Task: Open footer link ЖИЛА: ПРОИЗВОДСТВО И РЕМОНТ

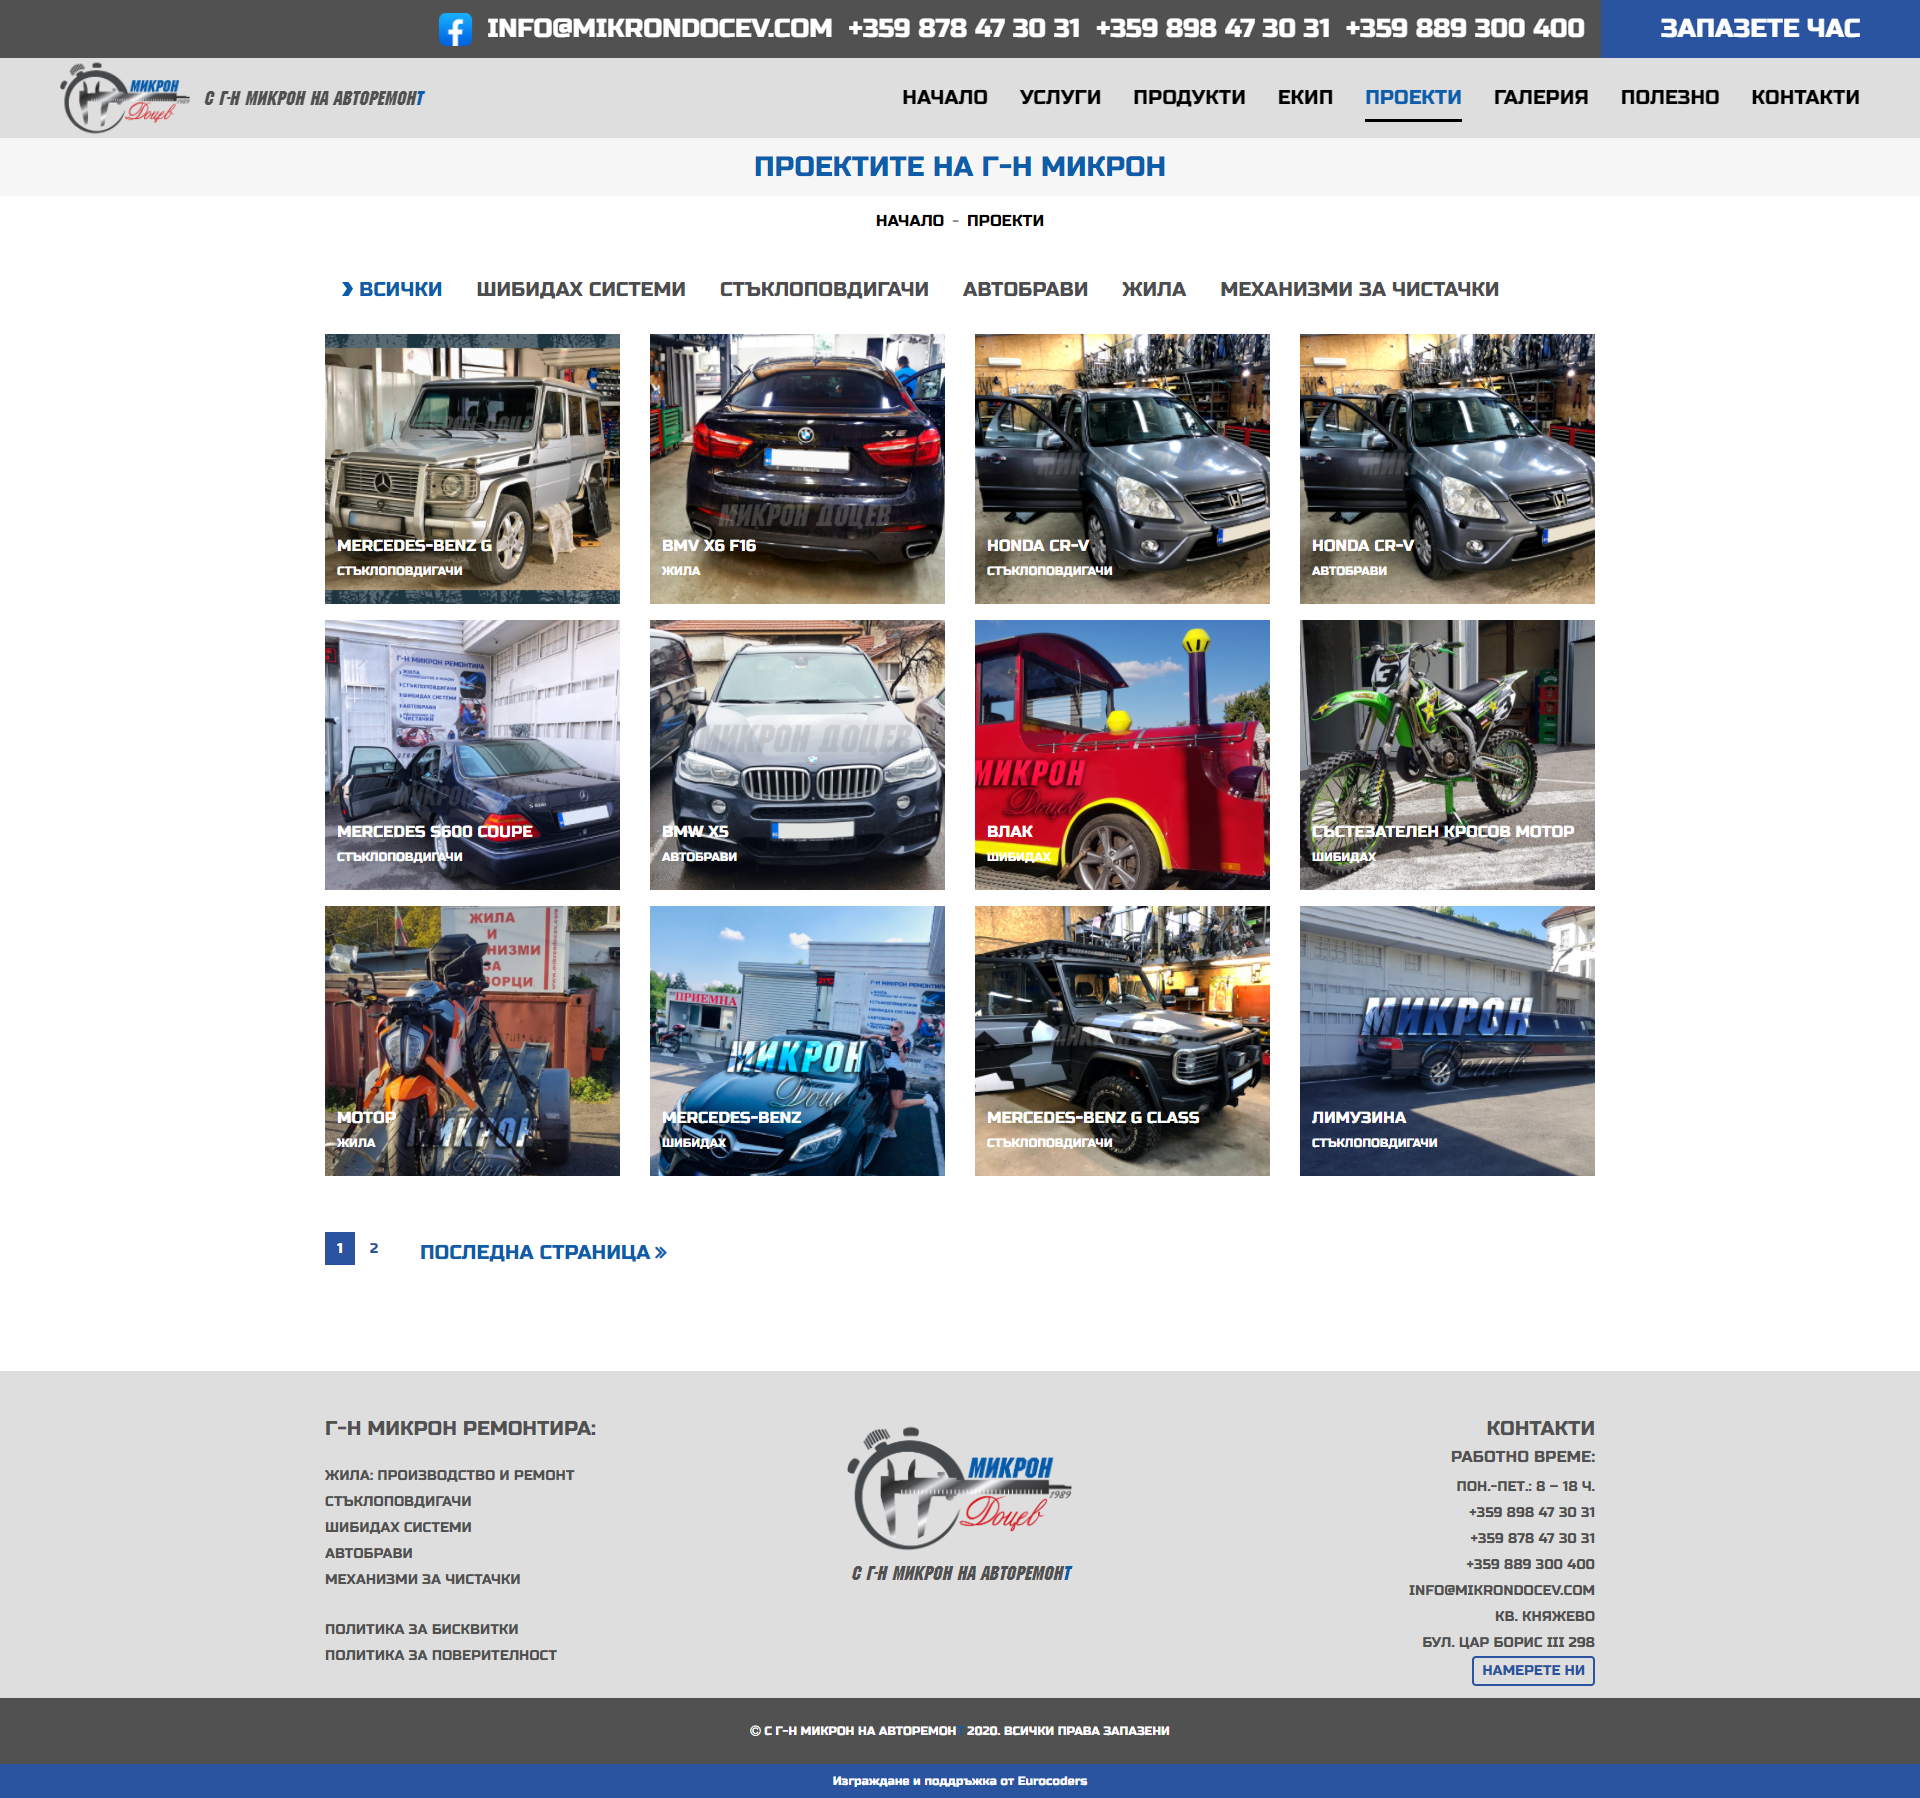Action: pyautogui.click(x=449, y=1475)
